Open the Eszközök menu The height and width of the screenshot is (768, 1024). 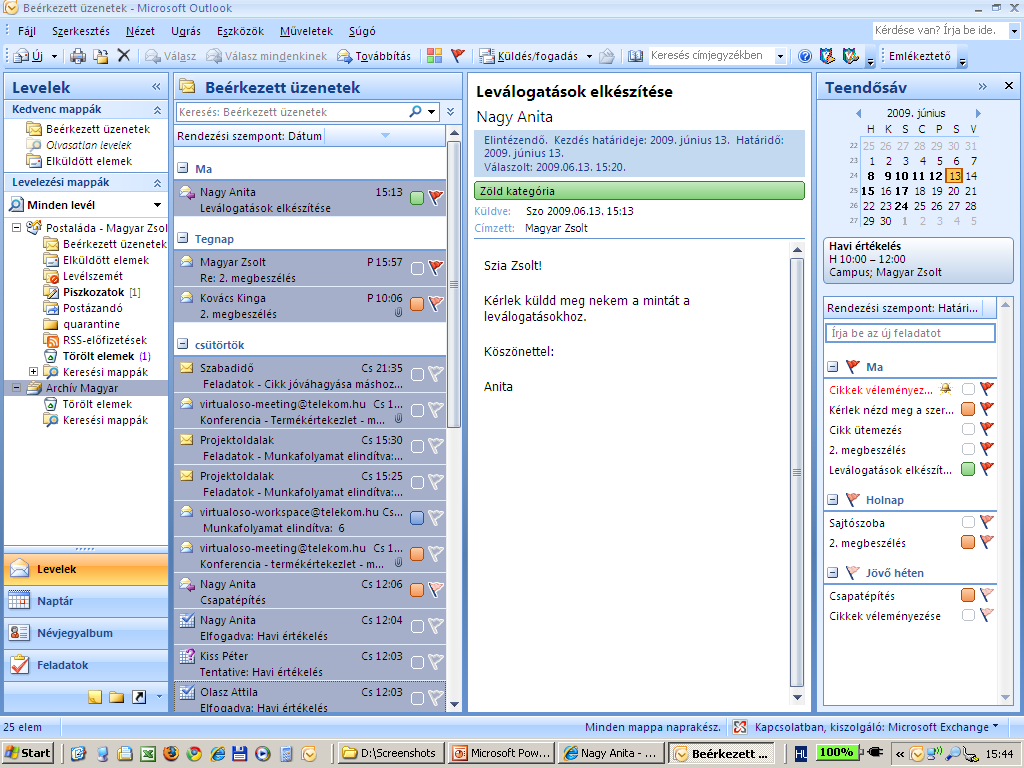click(240, 31)
